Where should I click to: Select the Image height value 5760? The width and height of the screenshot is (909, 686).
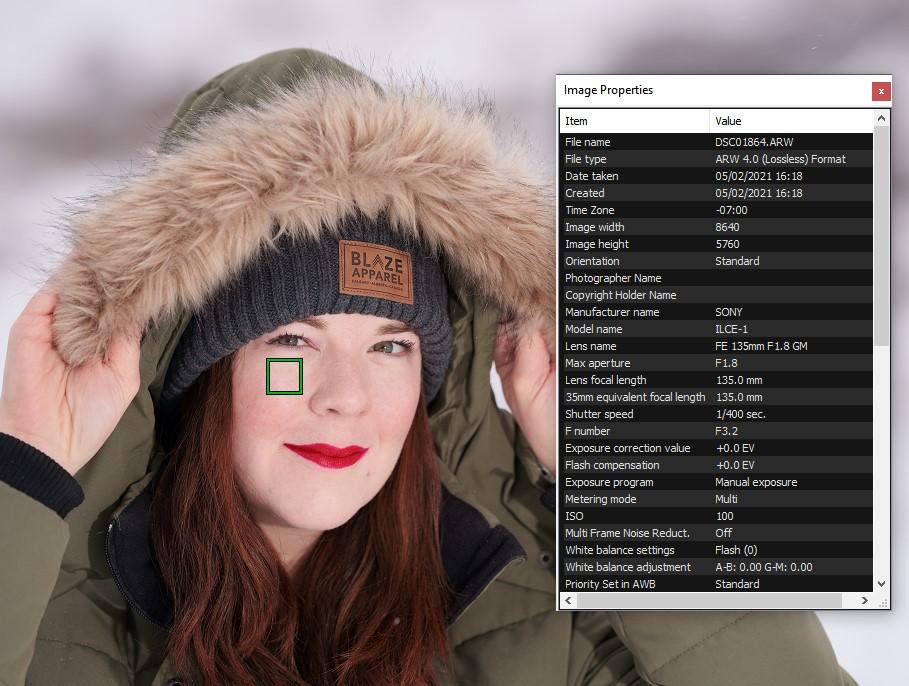pyautogui.click(x=727, y=244)
